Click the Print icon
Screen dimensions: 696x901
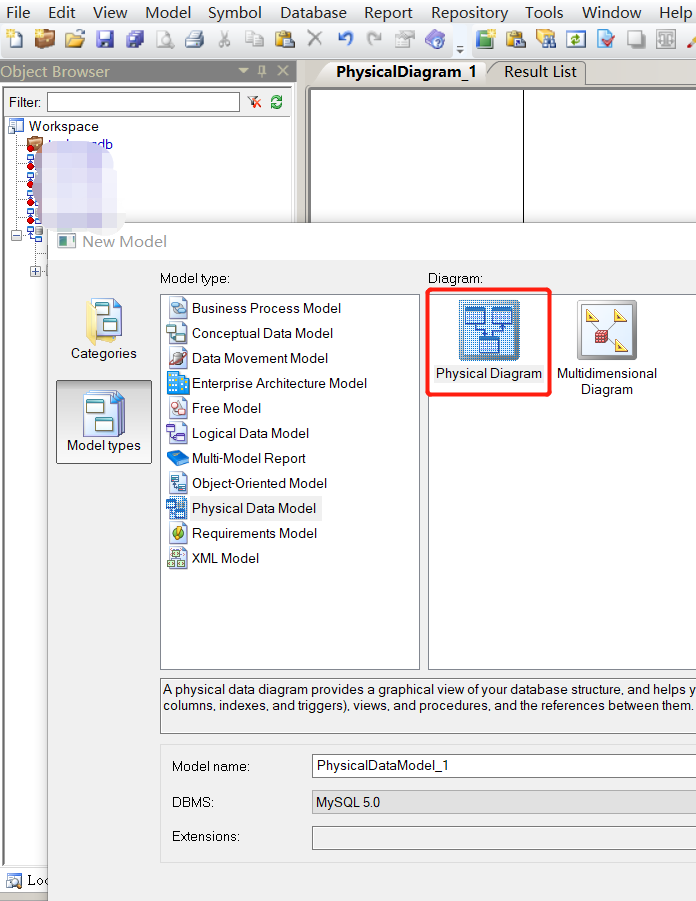click(x=195, y=38)
